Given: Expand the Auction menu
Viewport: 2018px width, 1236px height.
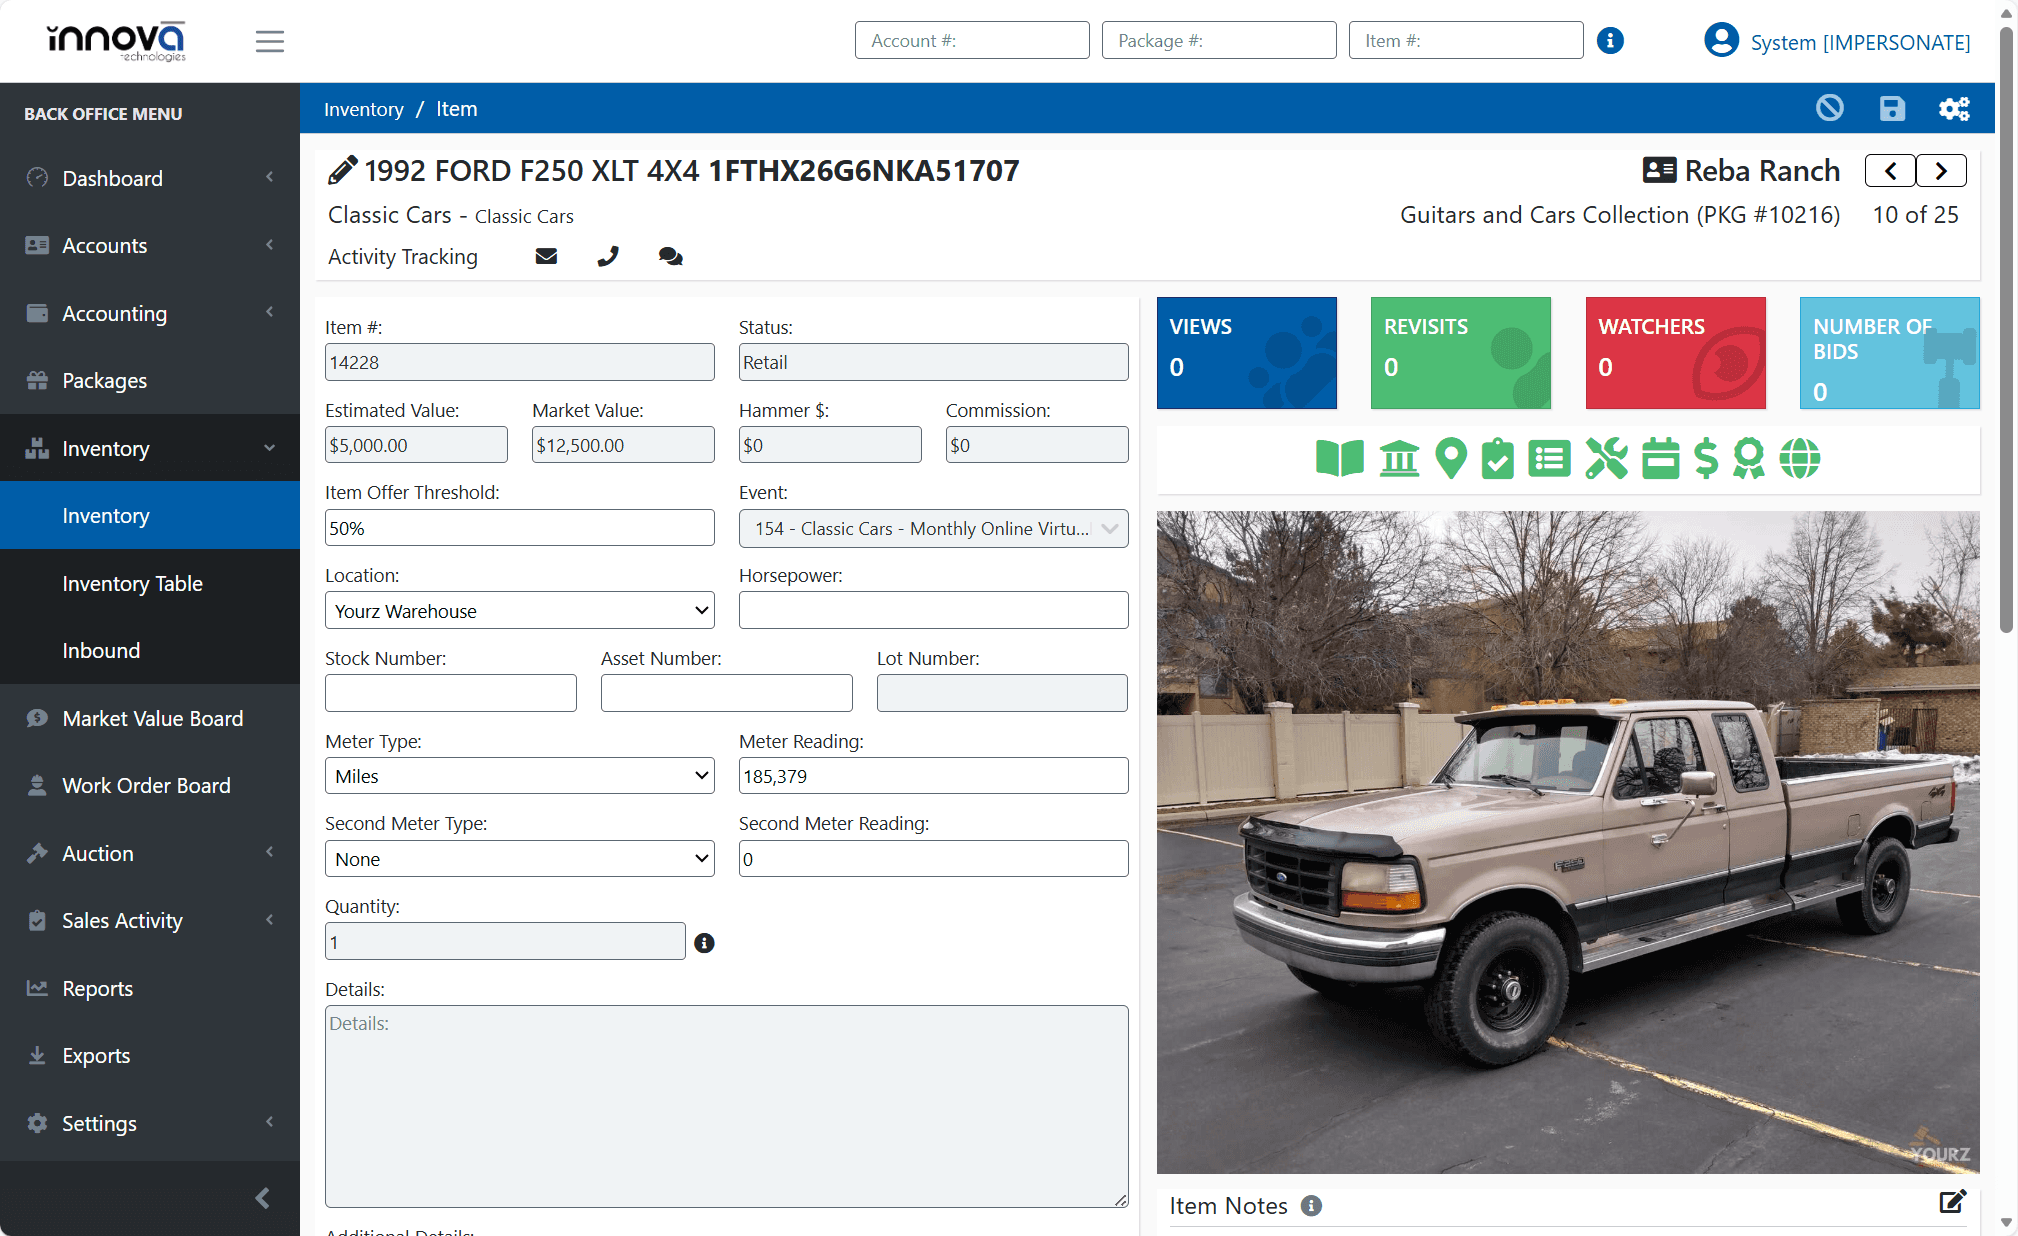Looking at the screenshot, I should [x=150, y=853].
